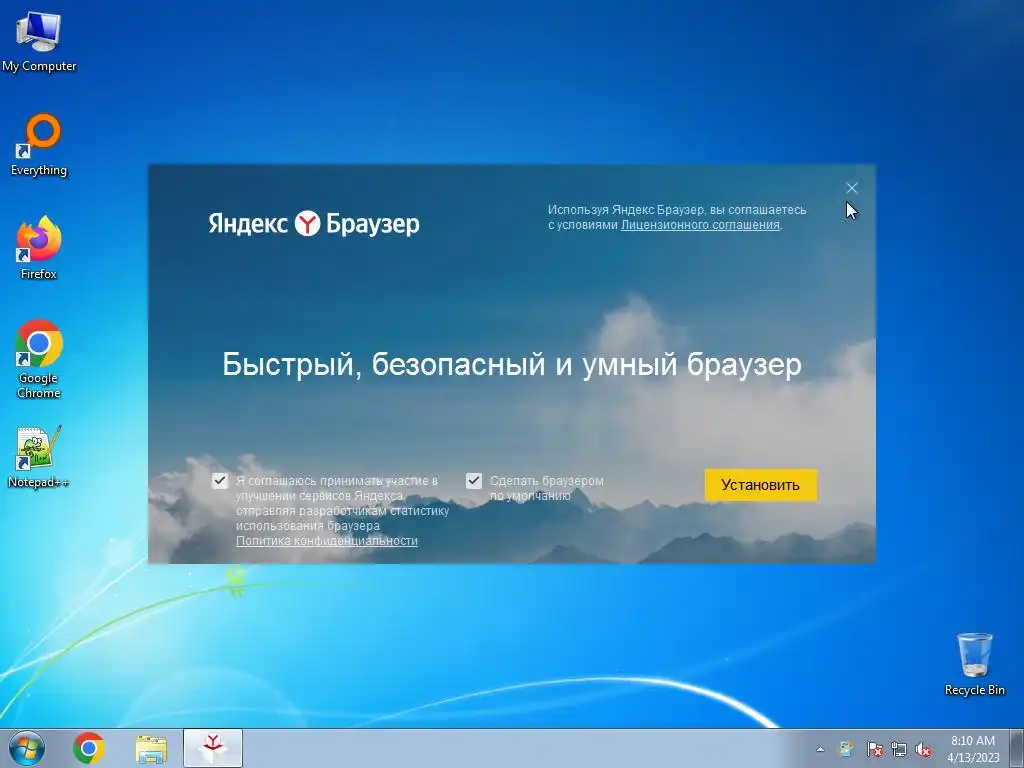Click Yandex installer taskbar button
Viewport: 1024px width, 768px height.
point(213,748)
